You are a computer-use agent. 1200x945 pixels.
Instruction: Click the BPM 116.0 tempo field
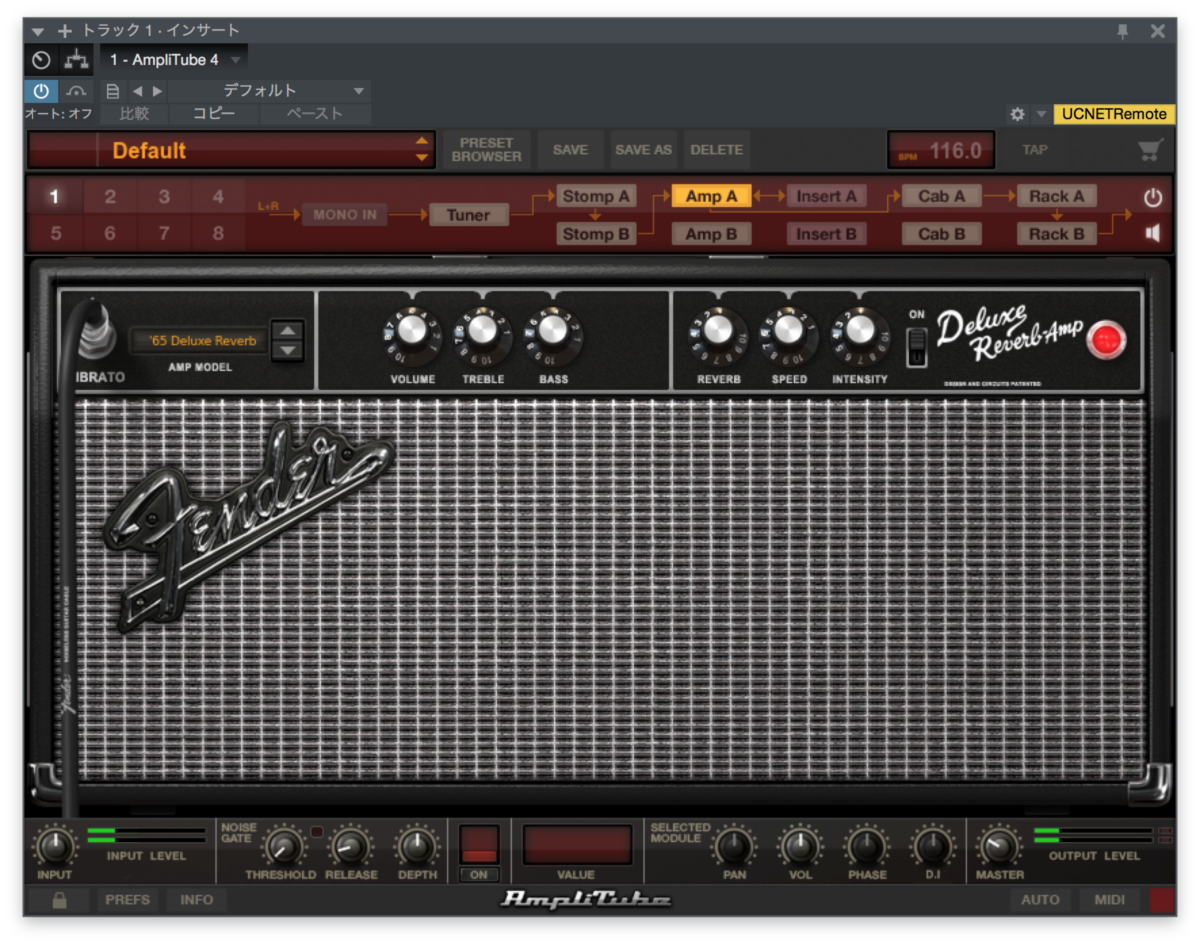pyautogui.click(x=941, y=150)
